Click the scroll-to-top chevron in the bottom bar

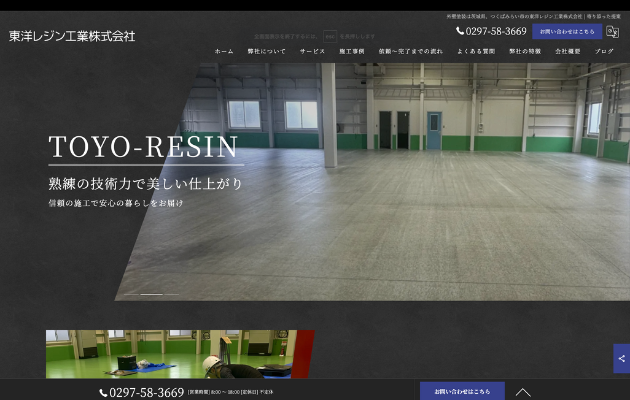pos(523,392)
